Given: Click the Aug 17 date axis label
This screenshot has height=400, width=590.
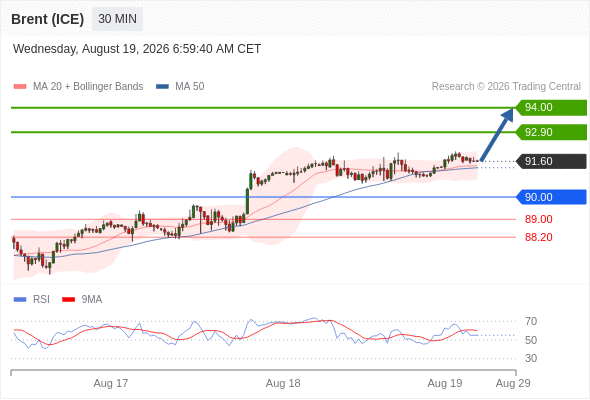Looking at the screenshot, I should (111, 383).
